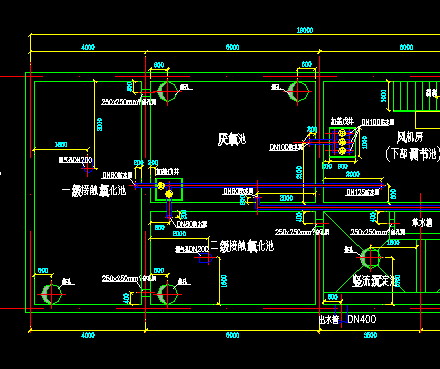The width and height of the screenshot is (440, 369).
Task: Click the green pit box with three valves
Action: (x=342, y=142)
